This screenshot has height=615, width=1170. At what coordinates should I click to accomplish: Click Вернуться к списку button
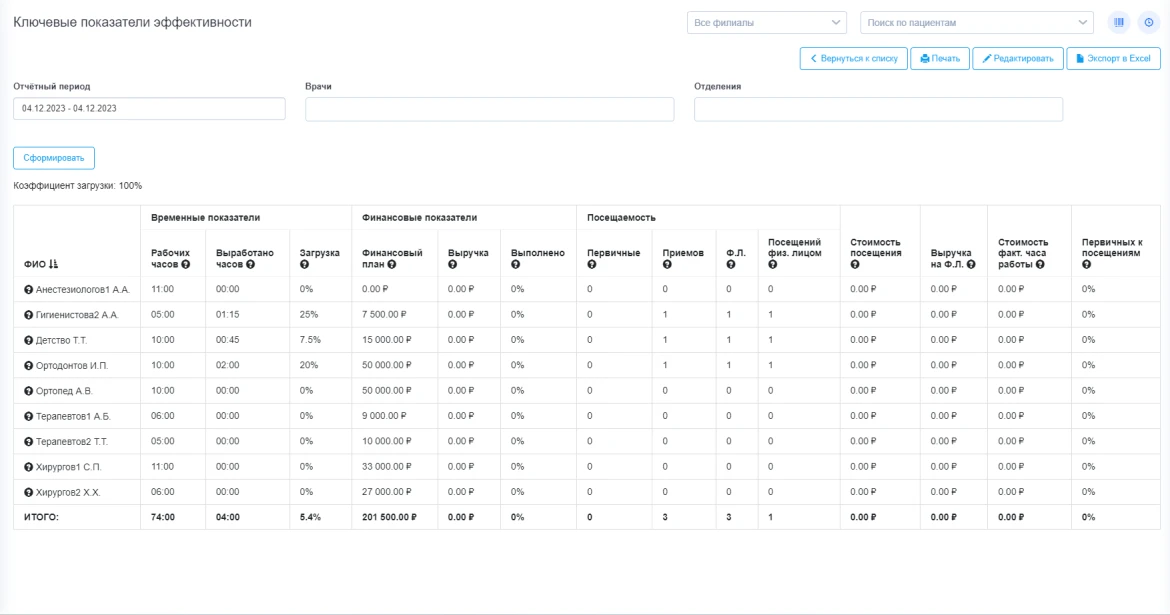pos(853,59)
